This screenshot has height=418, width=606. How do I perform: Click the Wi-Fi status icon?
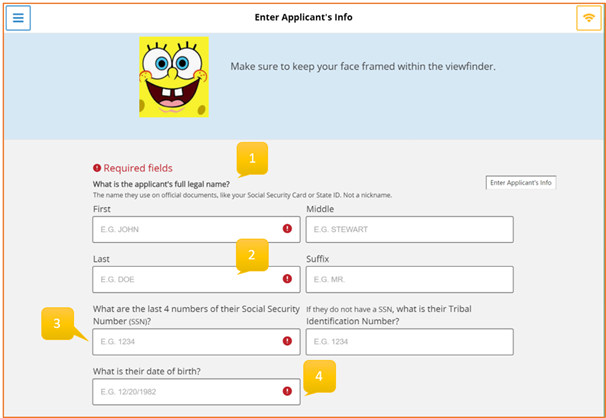click(589, 18)
